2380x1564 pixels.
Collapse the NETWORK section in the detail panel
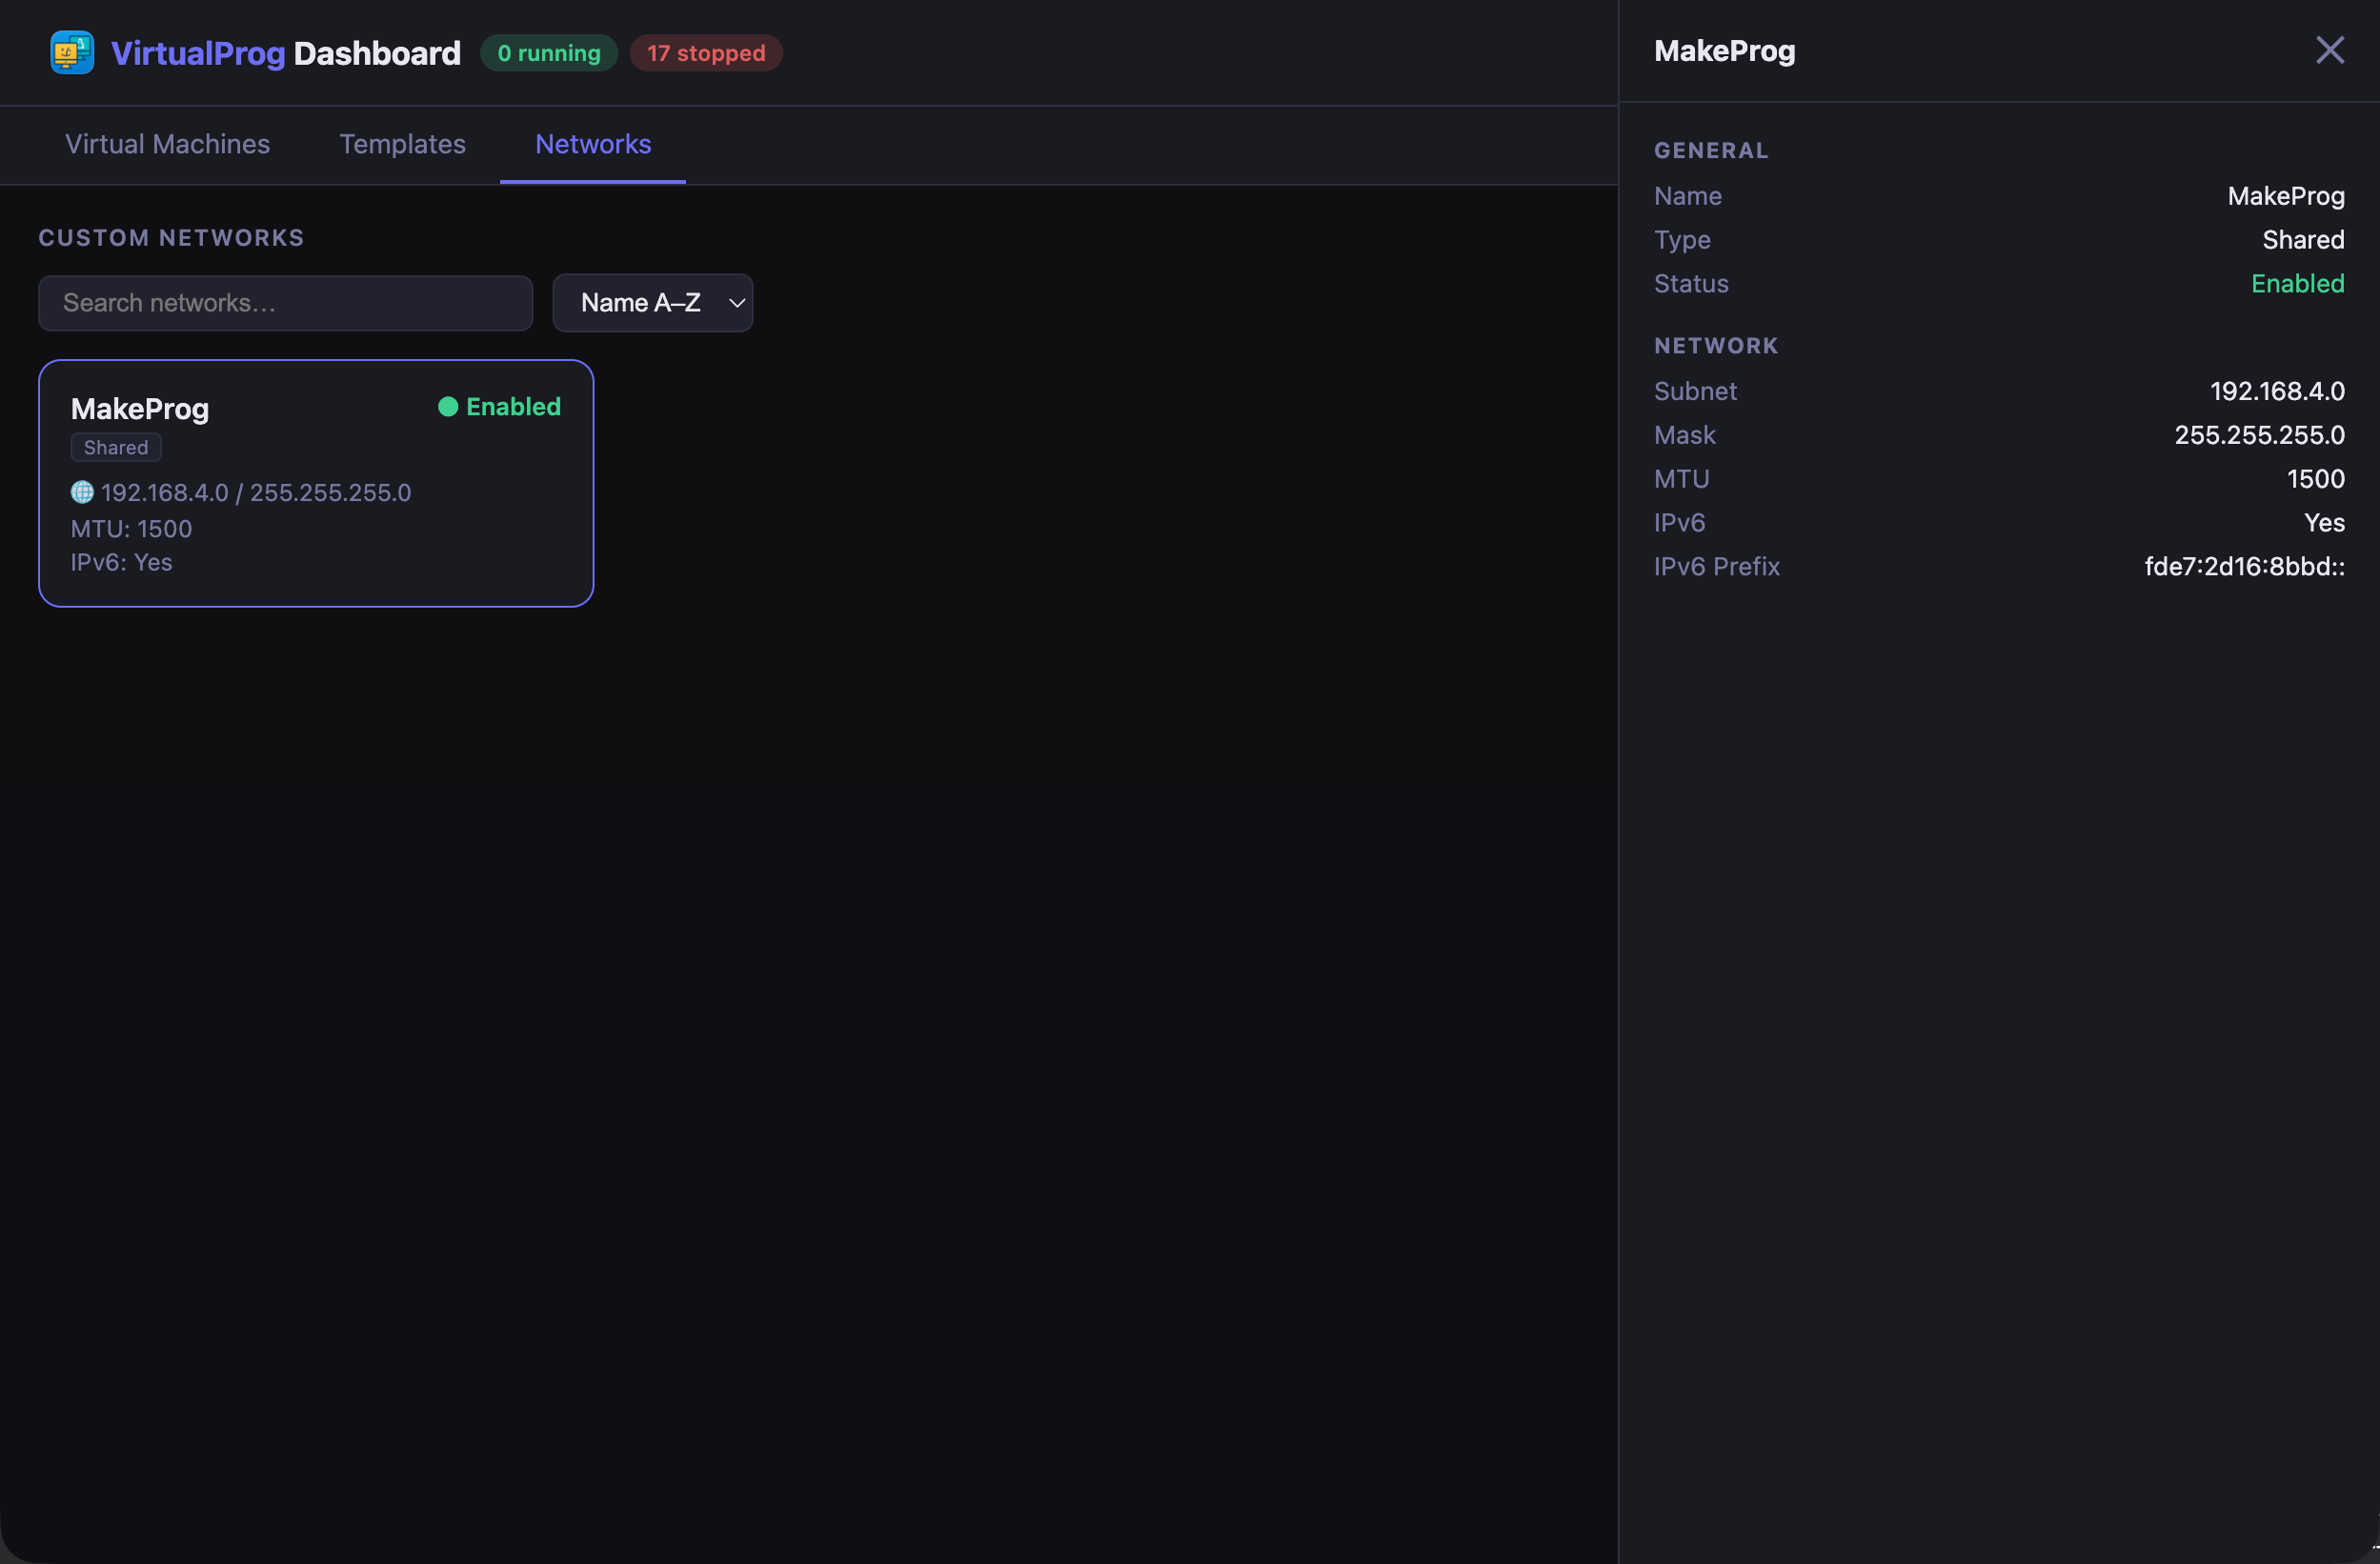[x=1716, y=345]
